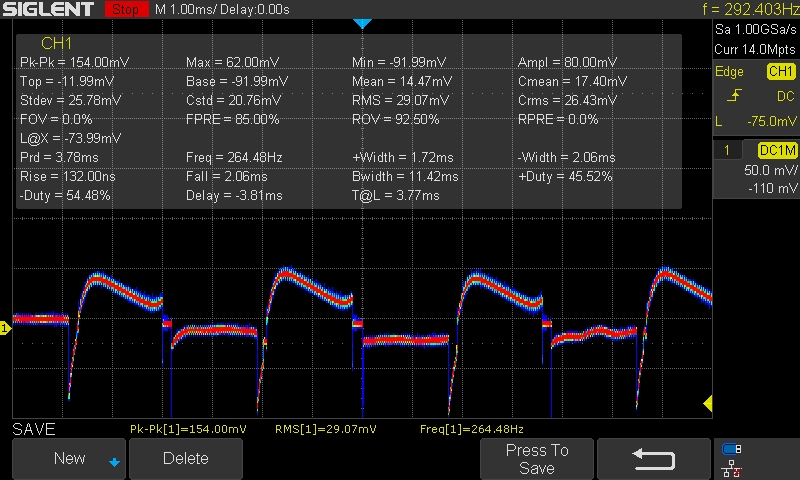Click the +Width = 1.72ms measurement
The image size is (800, 480).
coord(403,158)
